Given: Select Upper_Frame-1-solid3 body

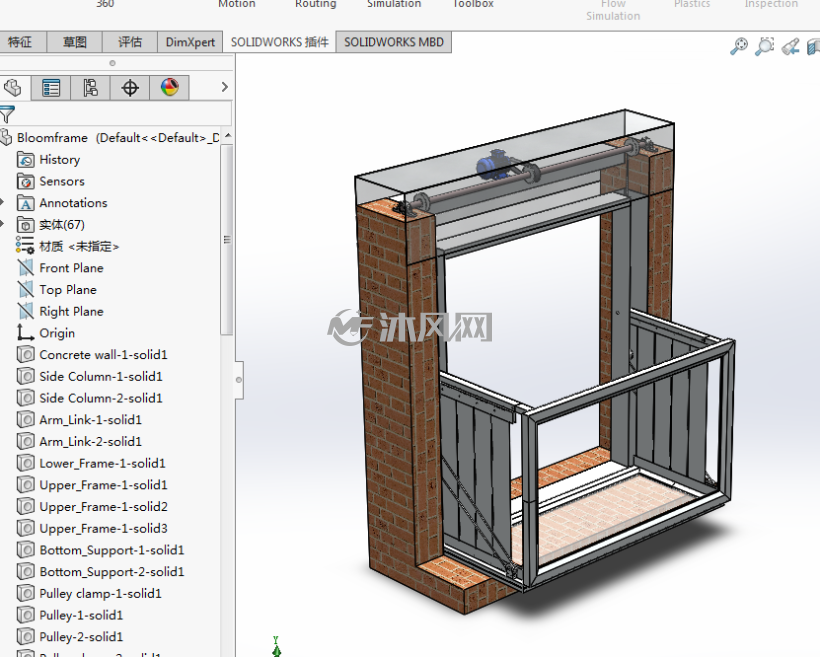Looking at the screenshot, I should click(93, 528).
